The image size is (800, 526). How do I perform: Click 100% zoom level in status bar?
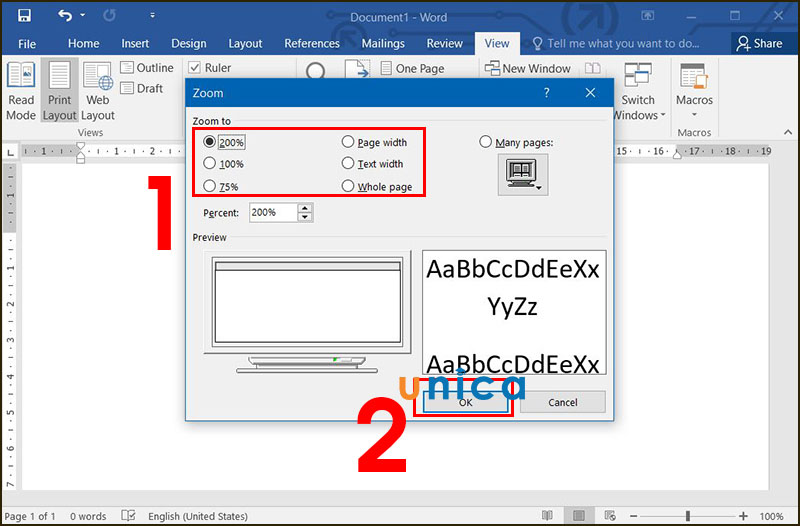coord(771,516)
